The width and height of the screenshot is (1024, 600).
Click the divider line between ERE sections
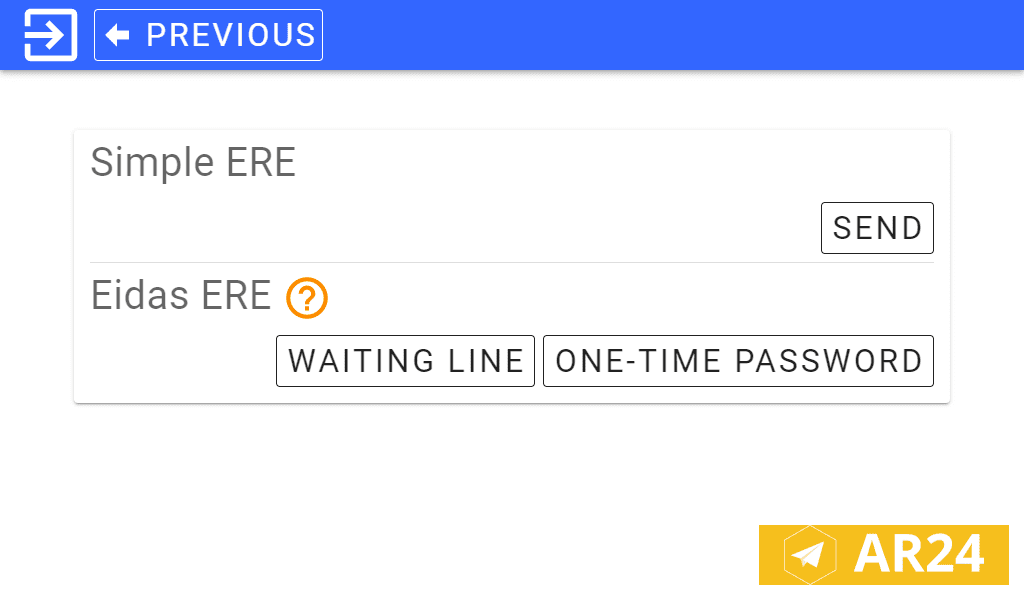pyautogui.click(x=500, y=262)
